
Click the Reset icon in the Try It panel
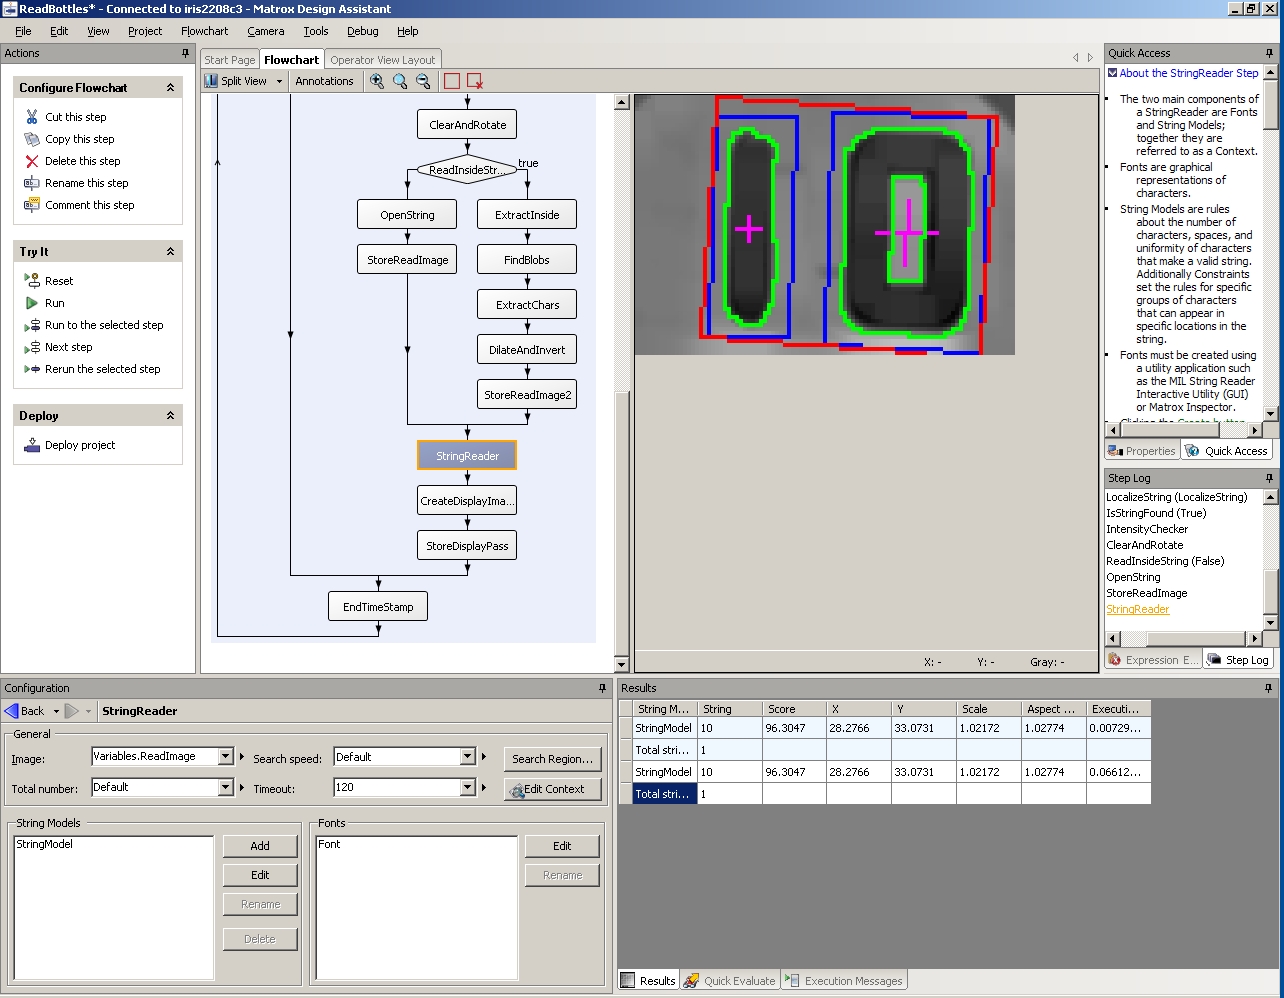click(31, 281)
